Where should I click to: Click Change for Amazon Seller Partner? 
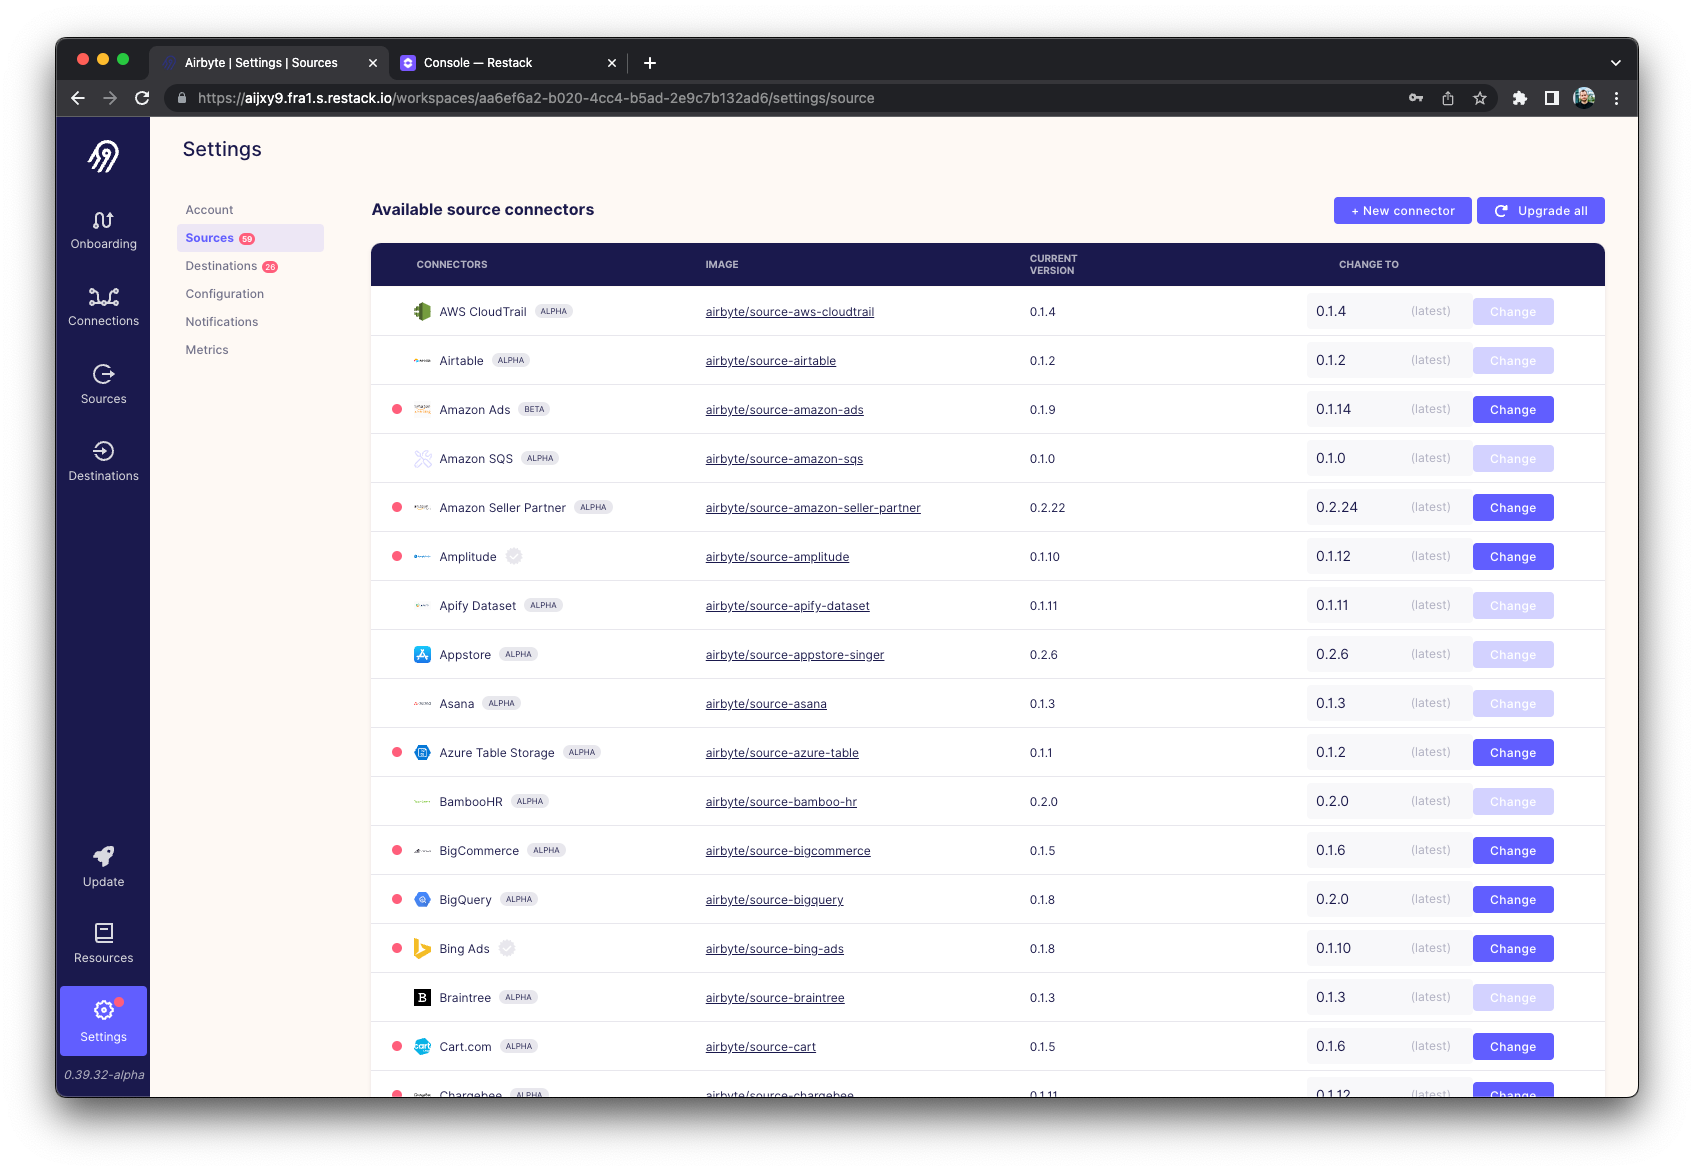point(1512,508)
